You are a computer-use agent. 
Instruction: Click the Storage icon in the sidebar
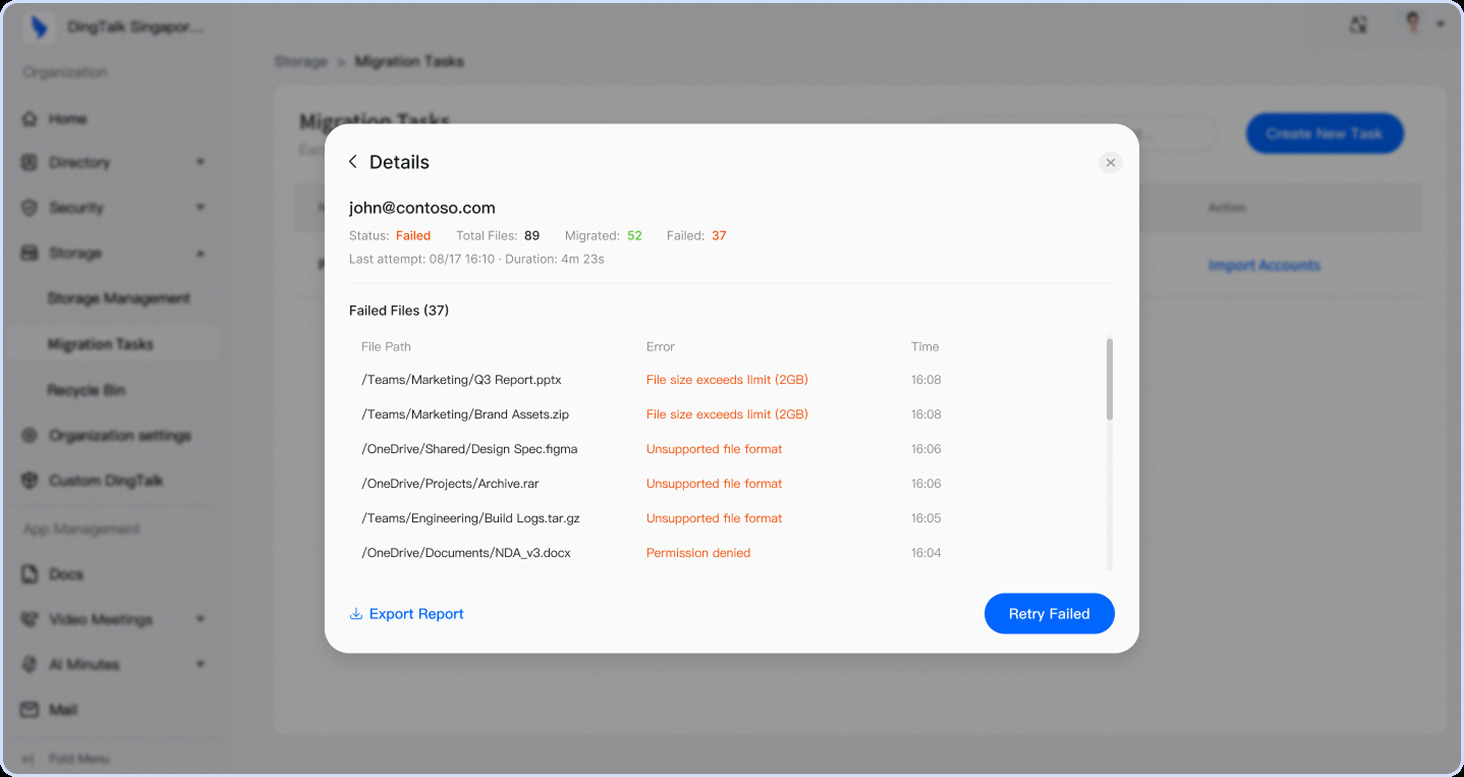pyautogui.click(x=30, y=254)
